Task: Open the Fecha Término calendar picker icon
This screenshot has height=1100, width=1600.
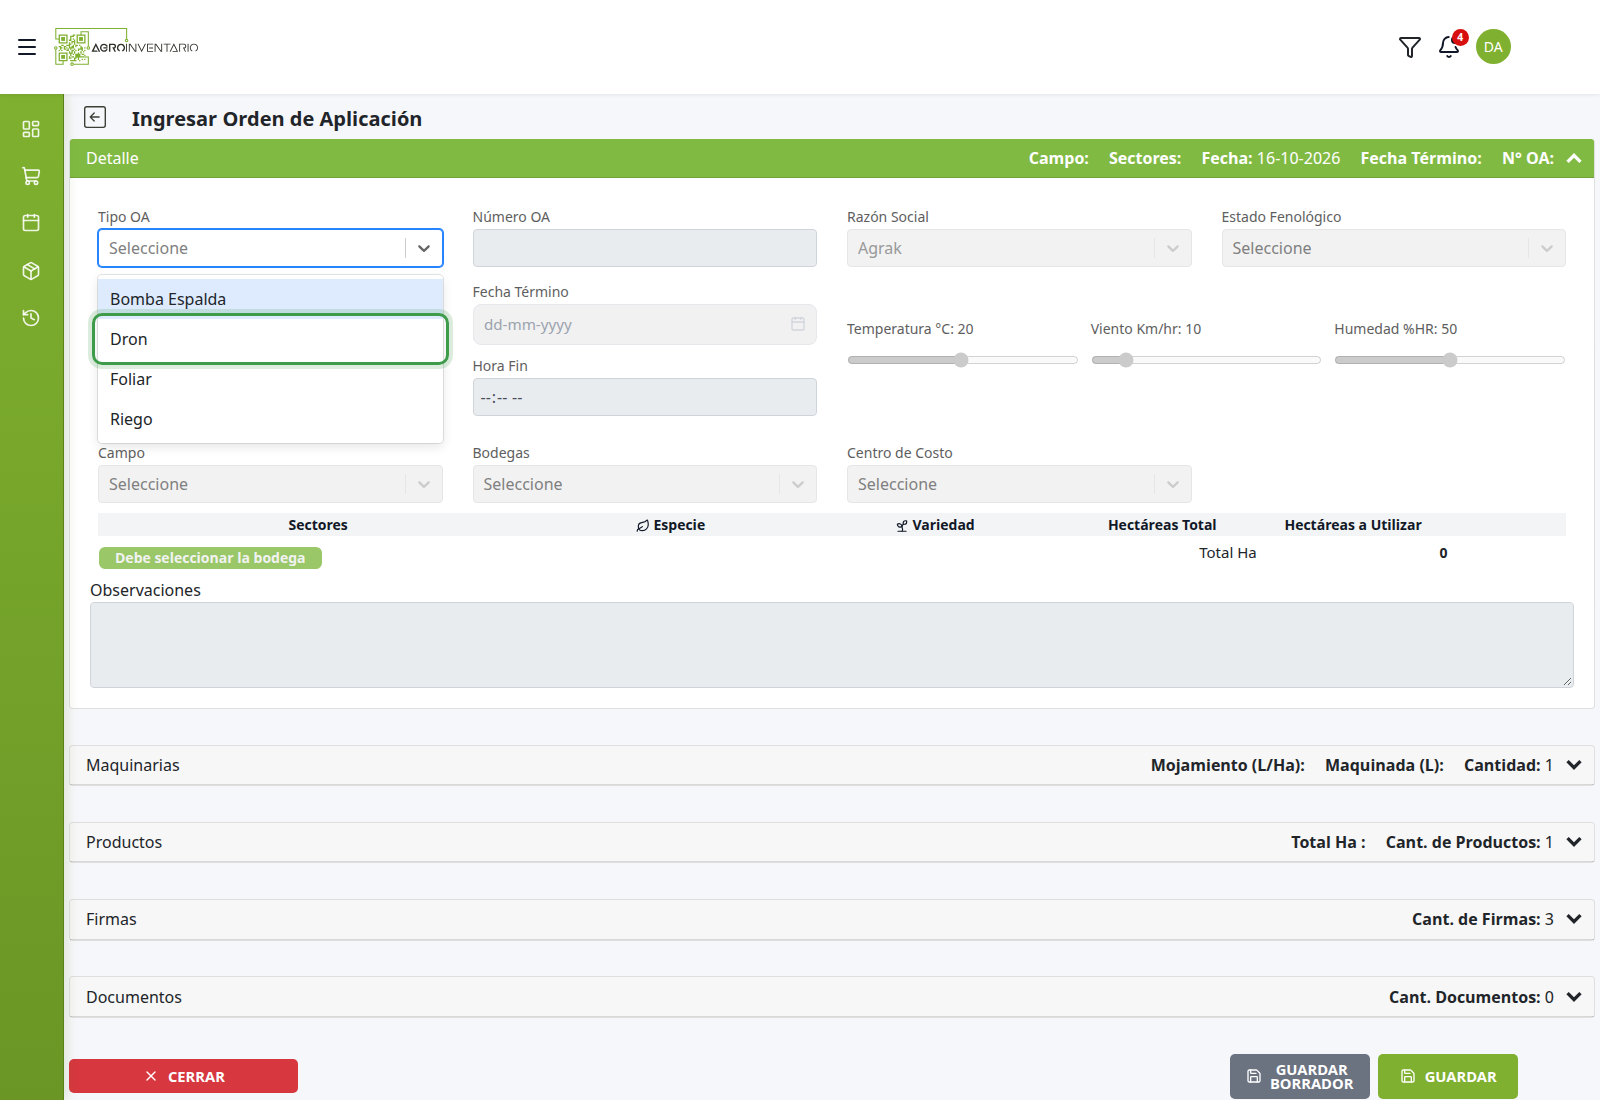Action: (x=798, y=324)
